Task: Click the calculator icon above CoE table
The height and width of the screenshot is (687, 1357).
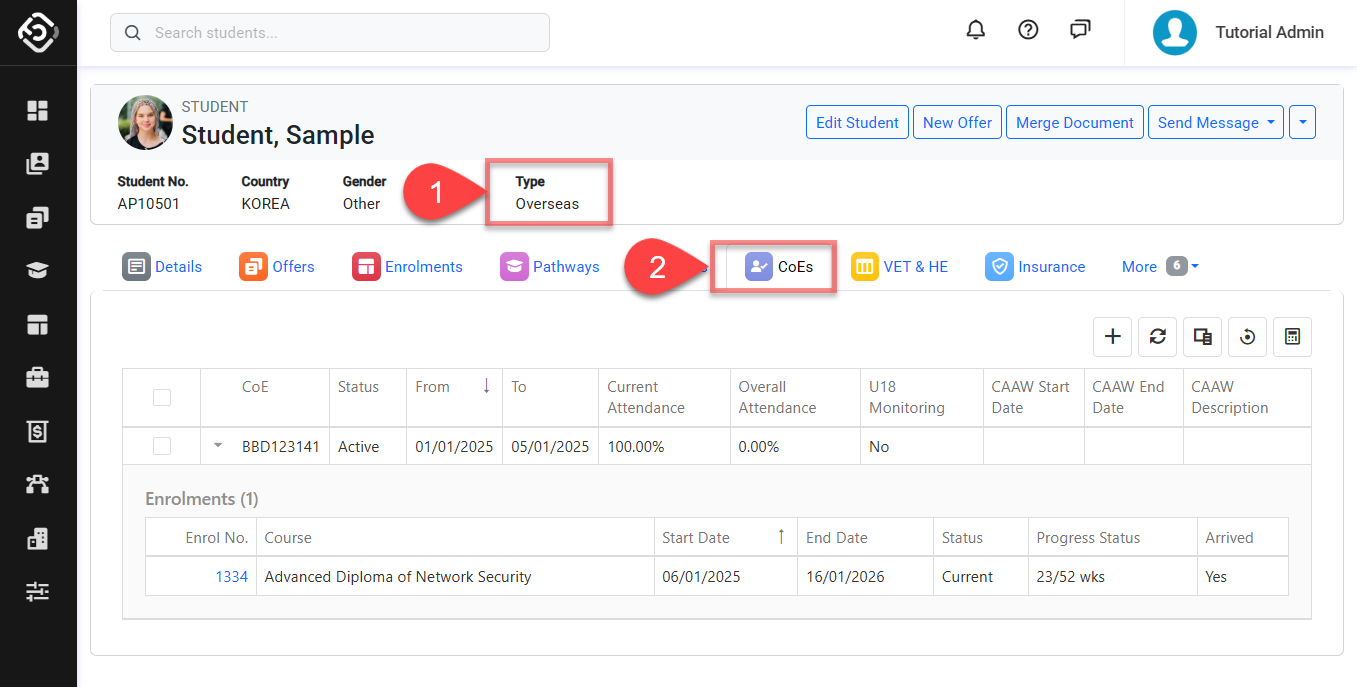Action: point(1292,337)
